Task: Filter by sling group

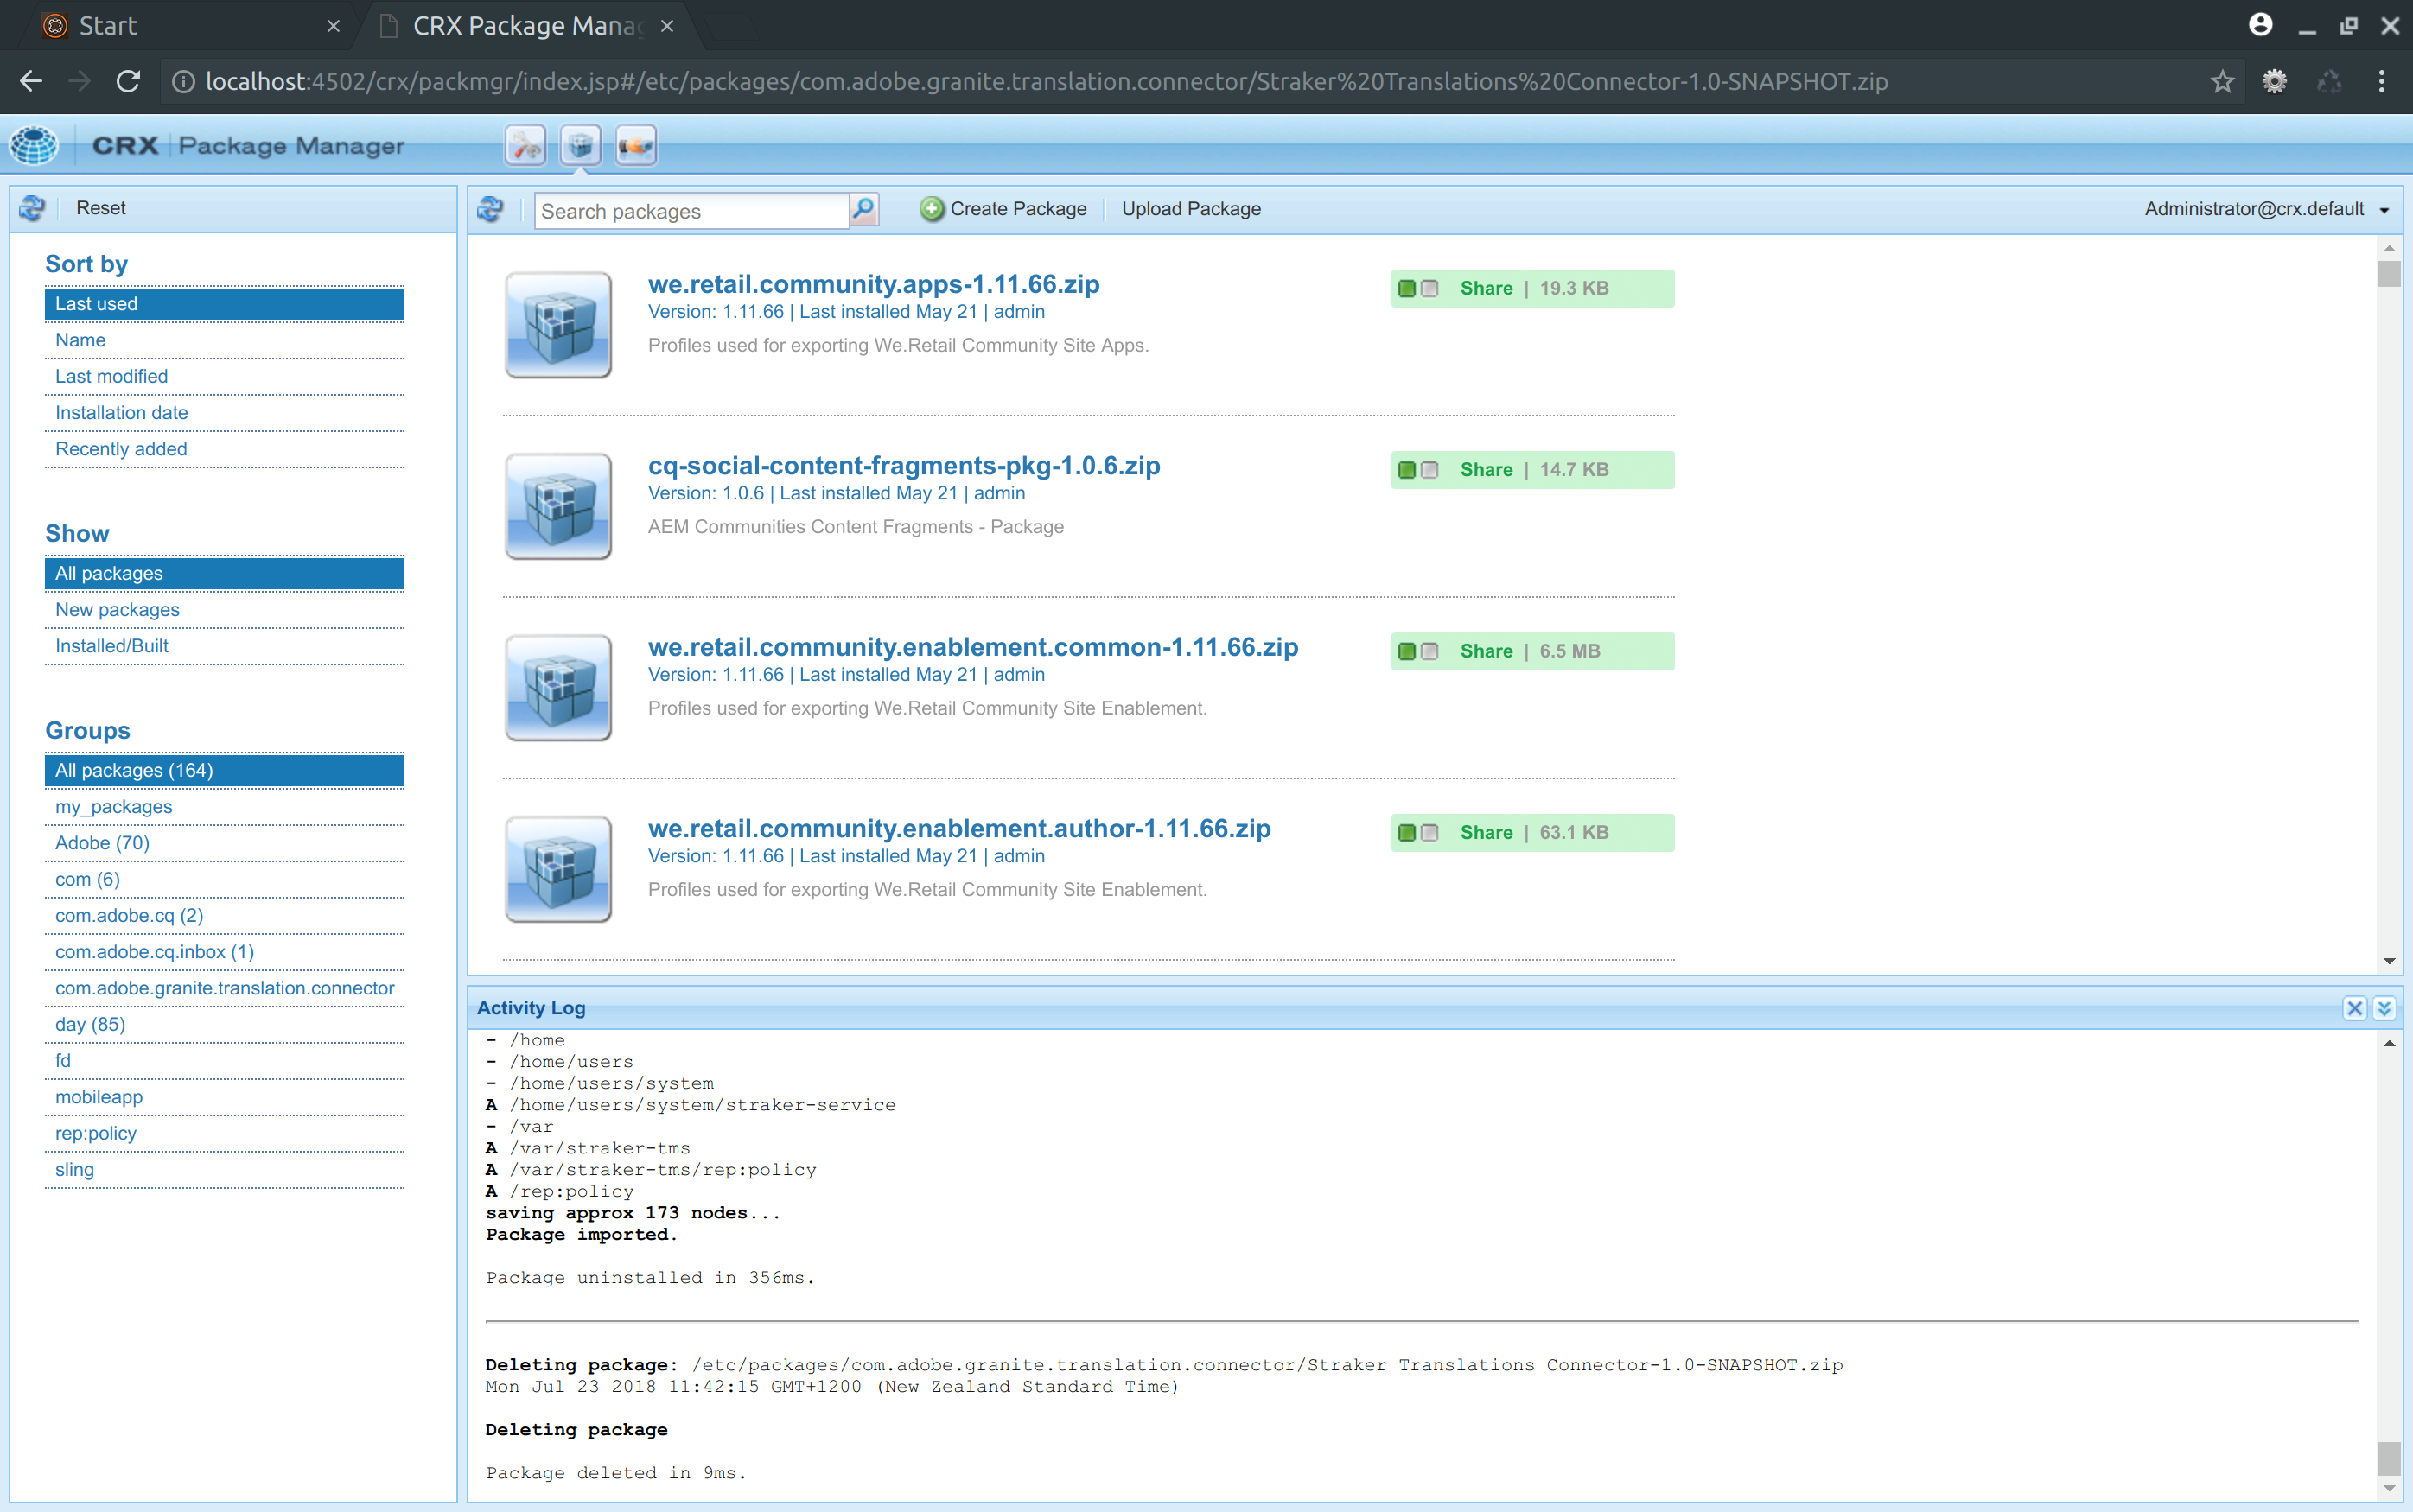Action: click(x=225, y=1170)
